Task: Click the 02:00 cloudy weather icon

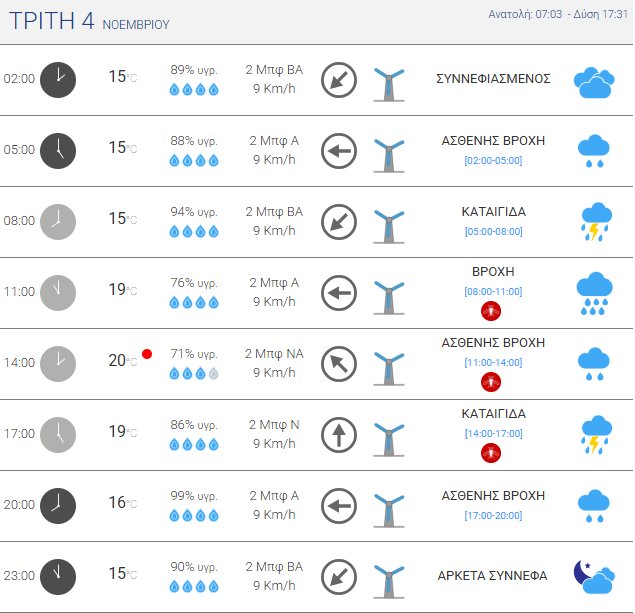Action: (x=594, y=82)
